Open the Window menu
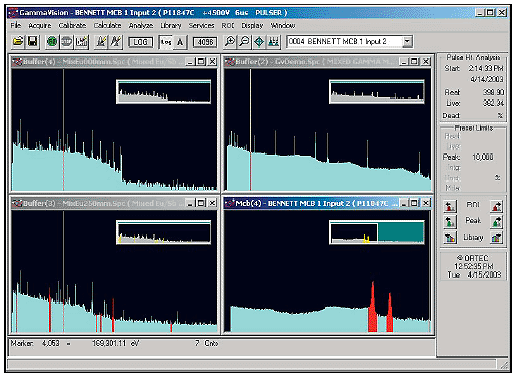 [x=283, y=25]
